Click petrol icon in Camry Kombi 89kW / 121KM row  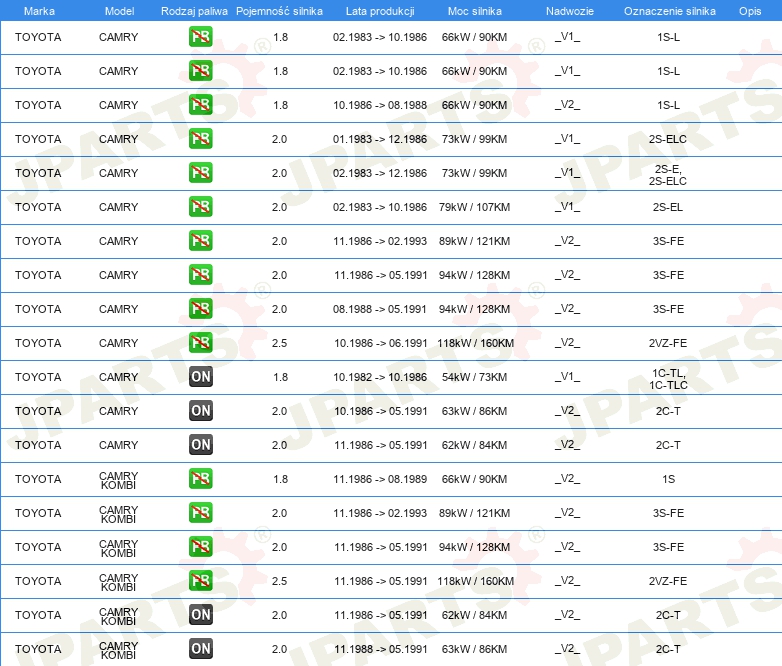(200, 512)
